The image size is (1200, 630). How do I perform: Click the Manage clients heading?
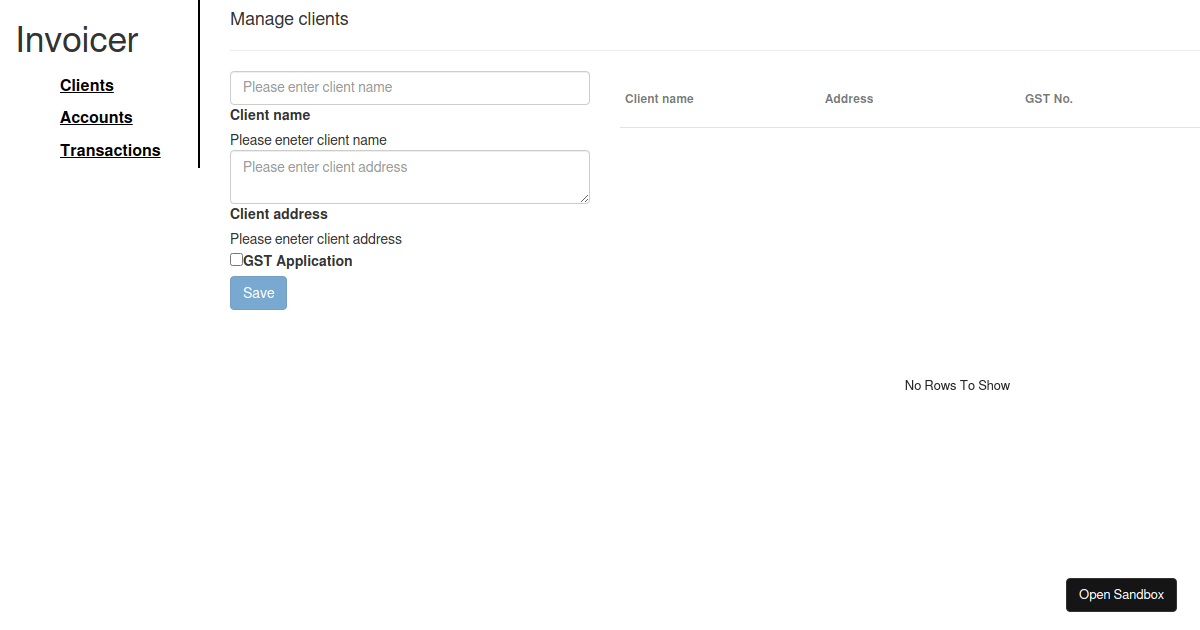(289, 18)
